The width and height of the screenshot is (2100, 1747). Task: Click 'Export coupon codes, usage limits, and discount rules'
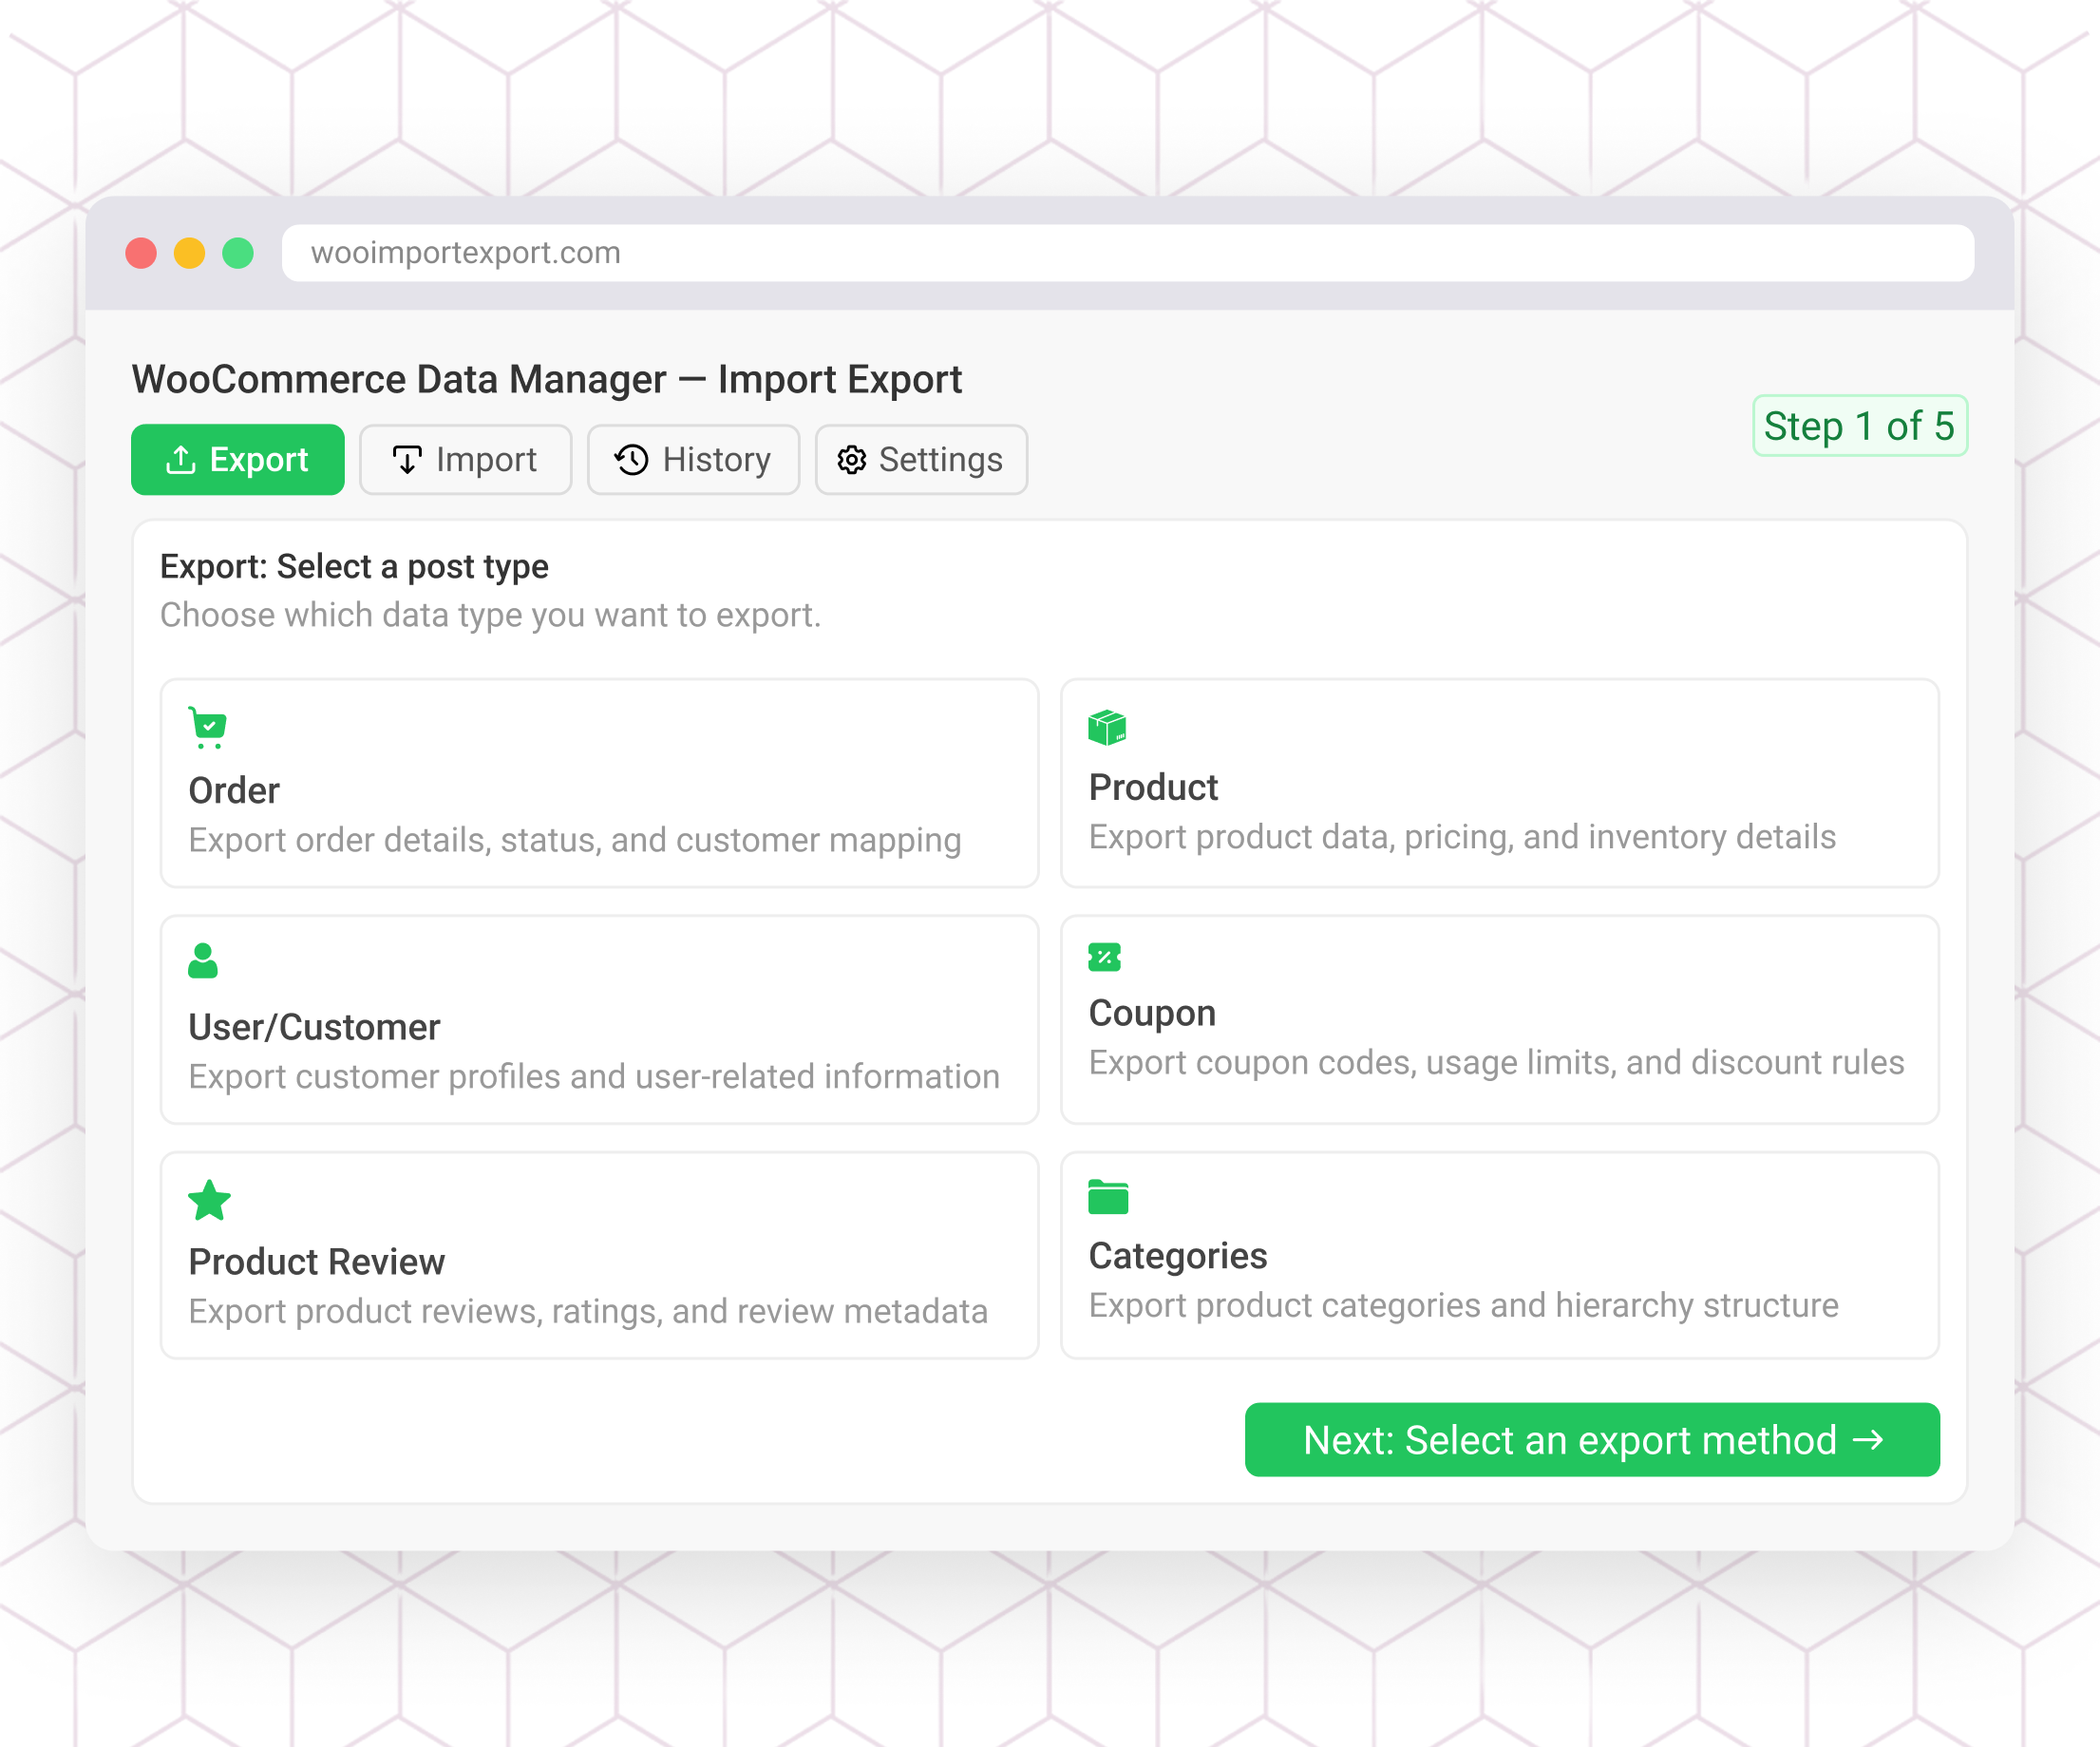1496,1062
